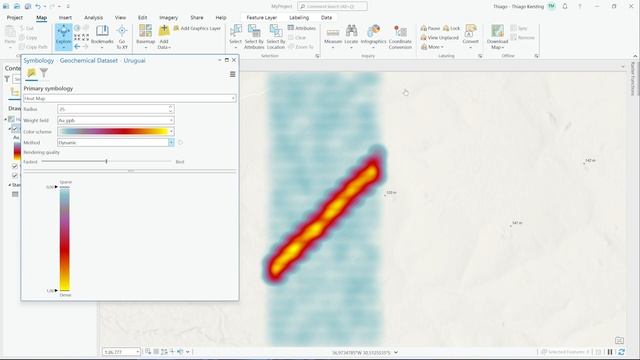Open the Color scheme dropdown
Image resolution: width=640 pixels, height=360 pixels.
pos(116,131)
